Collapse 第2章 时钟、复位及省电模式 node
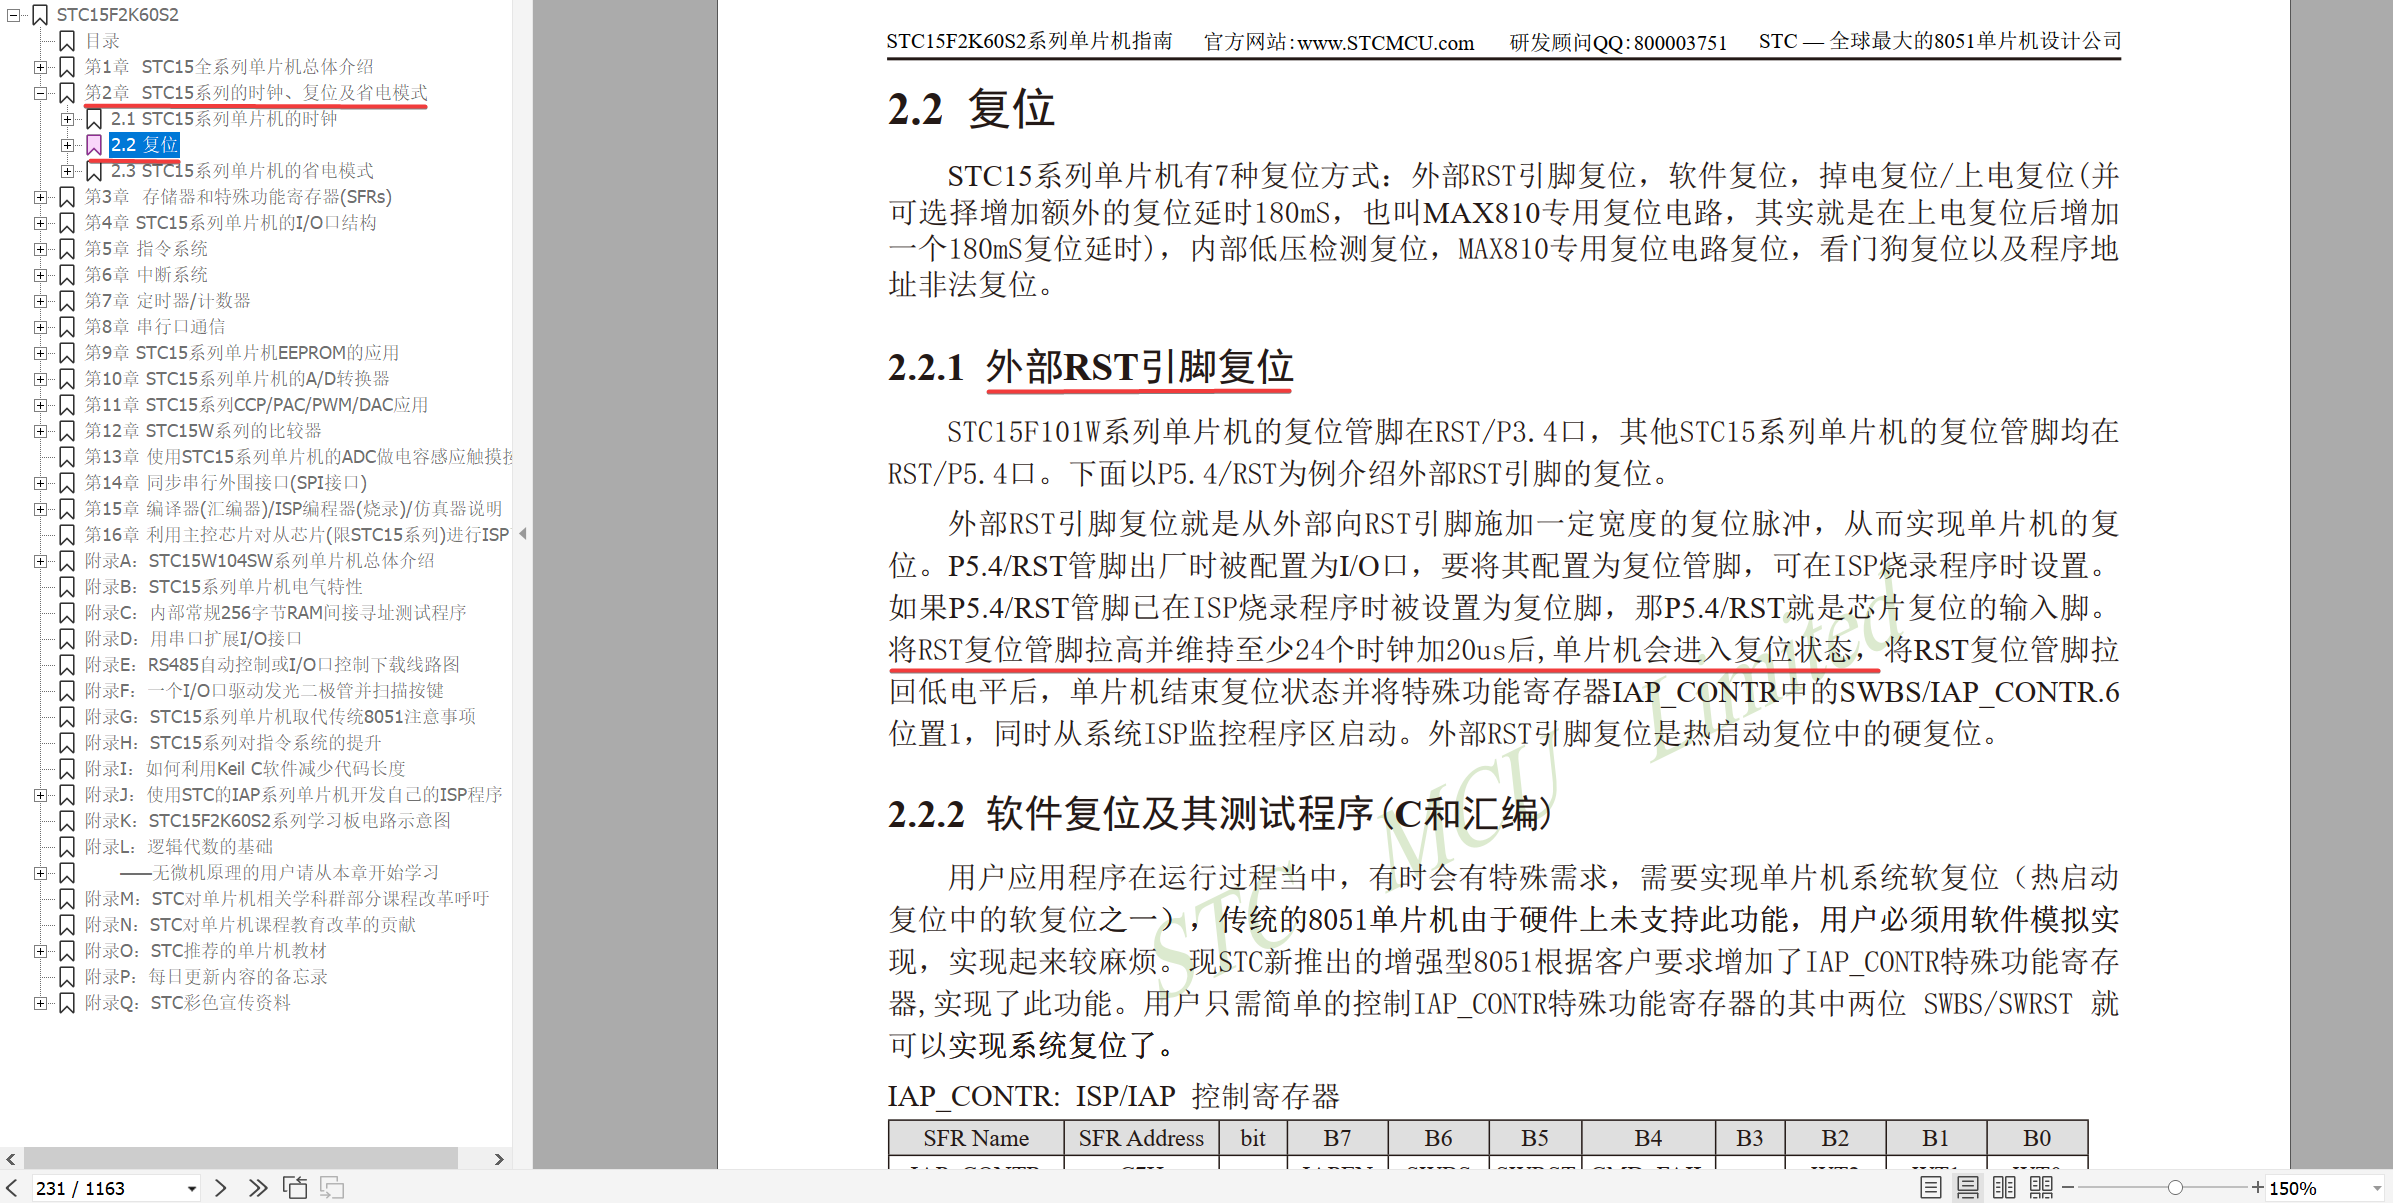The height and width of the screenshot is (1203, 2393). pos(40,93)
